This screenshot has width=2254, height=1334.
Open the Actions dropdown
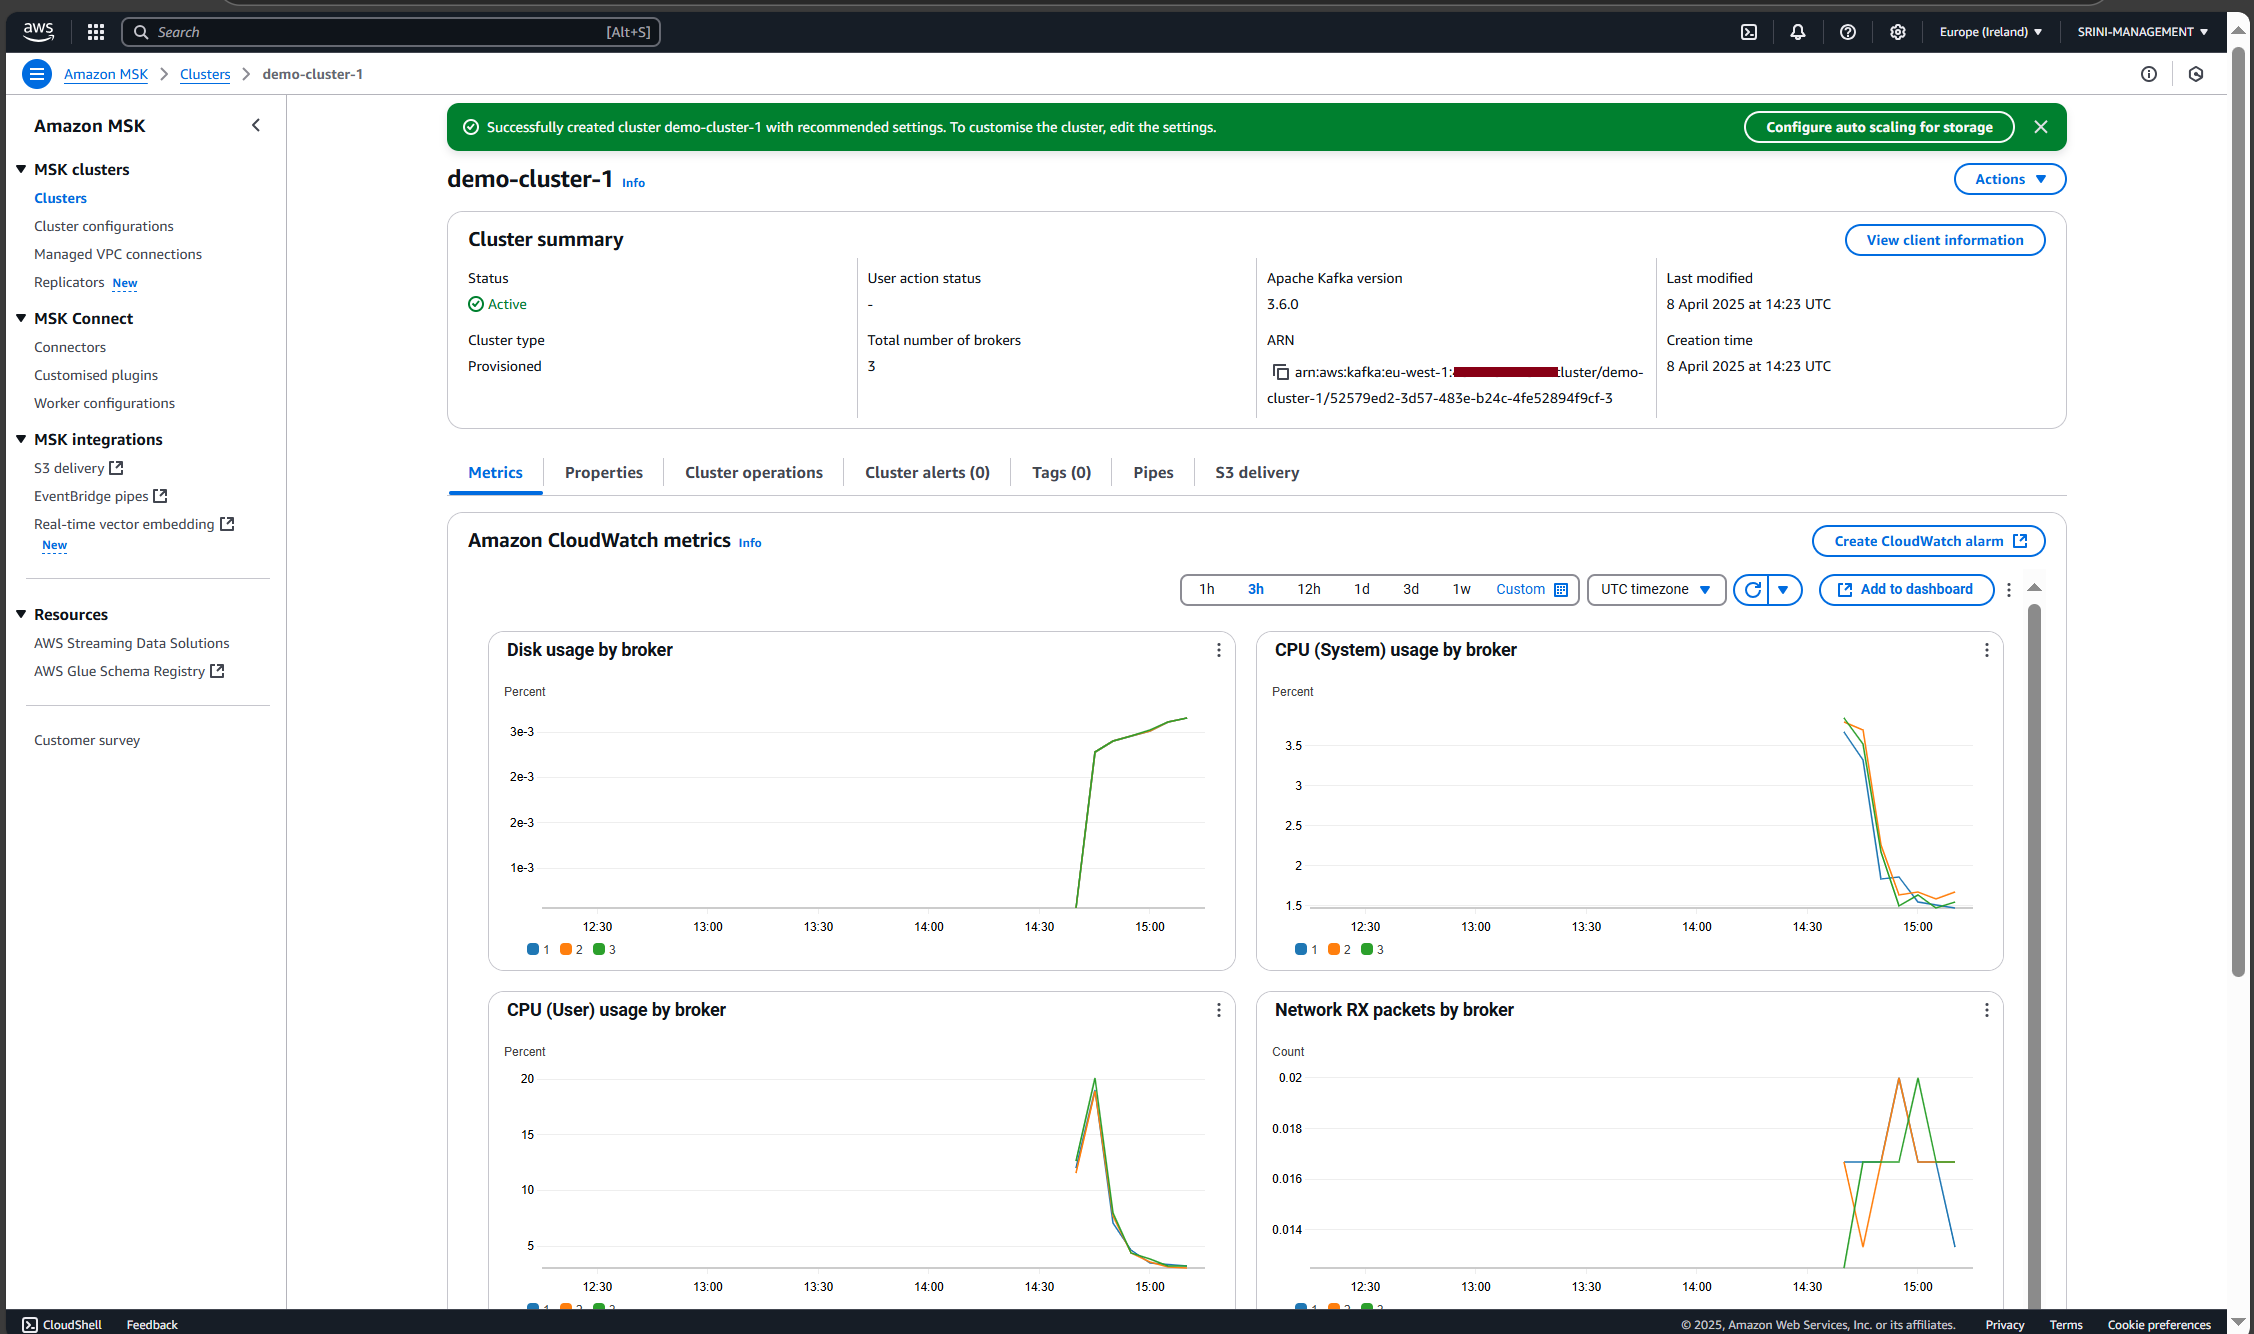coord(2010,179)
